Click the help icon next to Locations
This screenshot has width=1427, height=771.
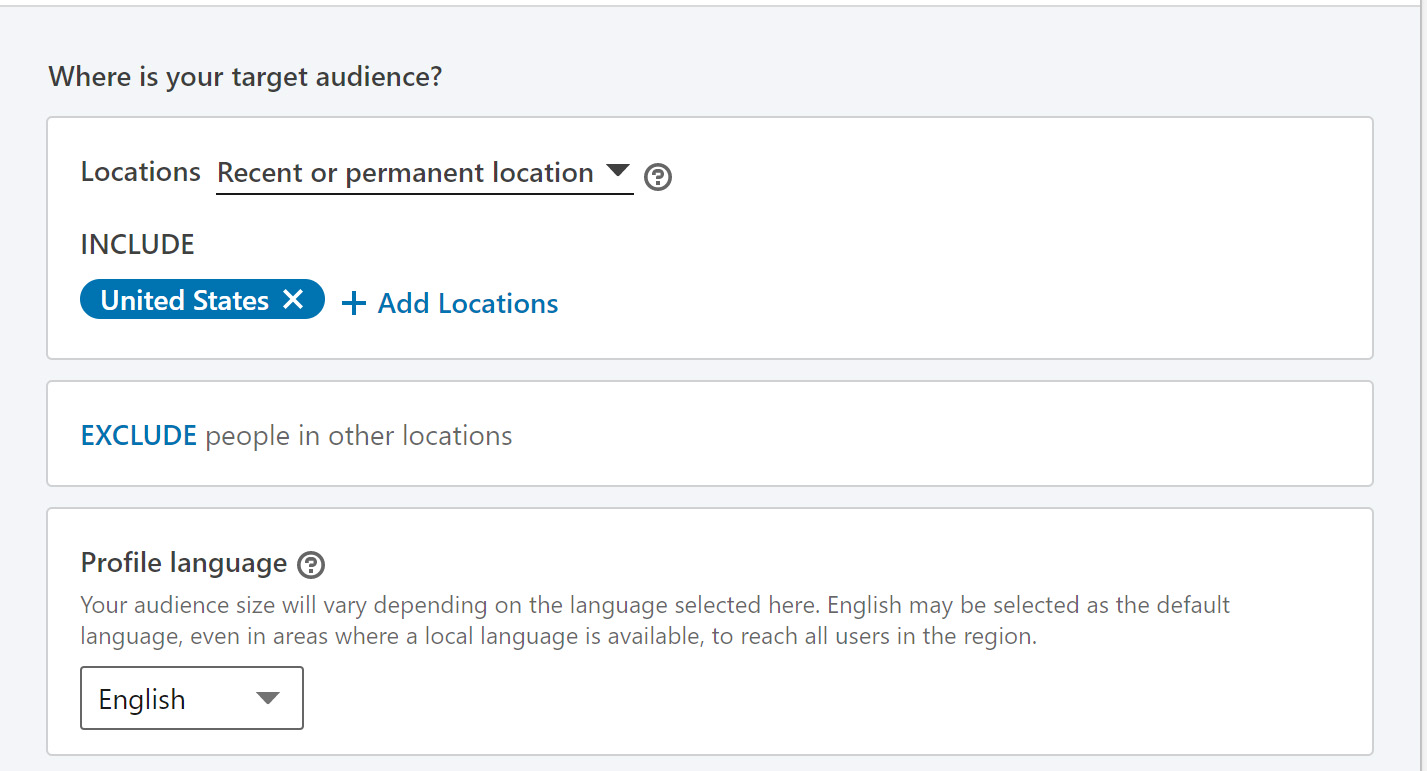658,177
